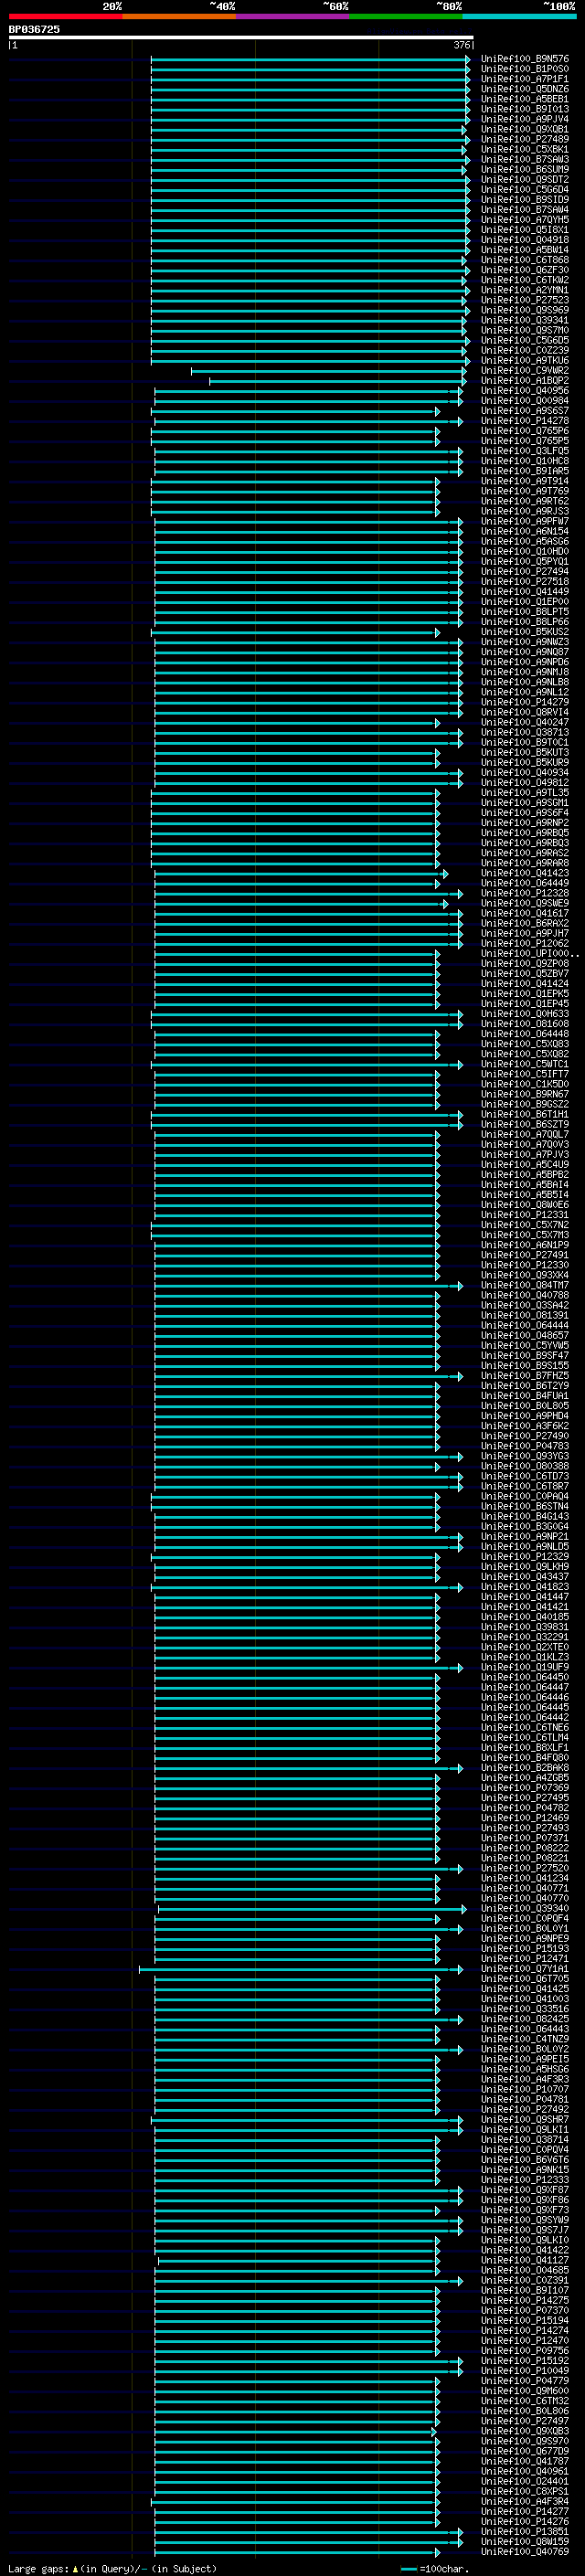Click the query end position 376
This screenshot has height=2576, width=585.
coord(461,45)
